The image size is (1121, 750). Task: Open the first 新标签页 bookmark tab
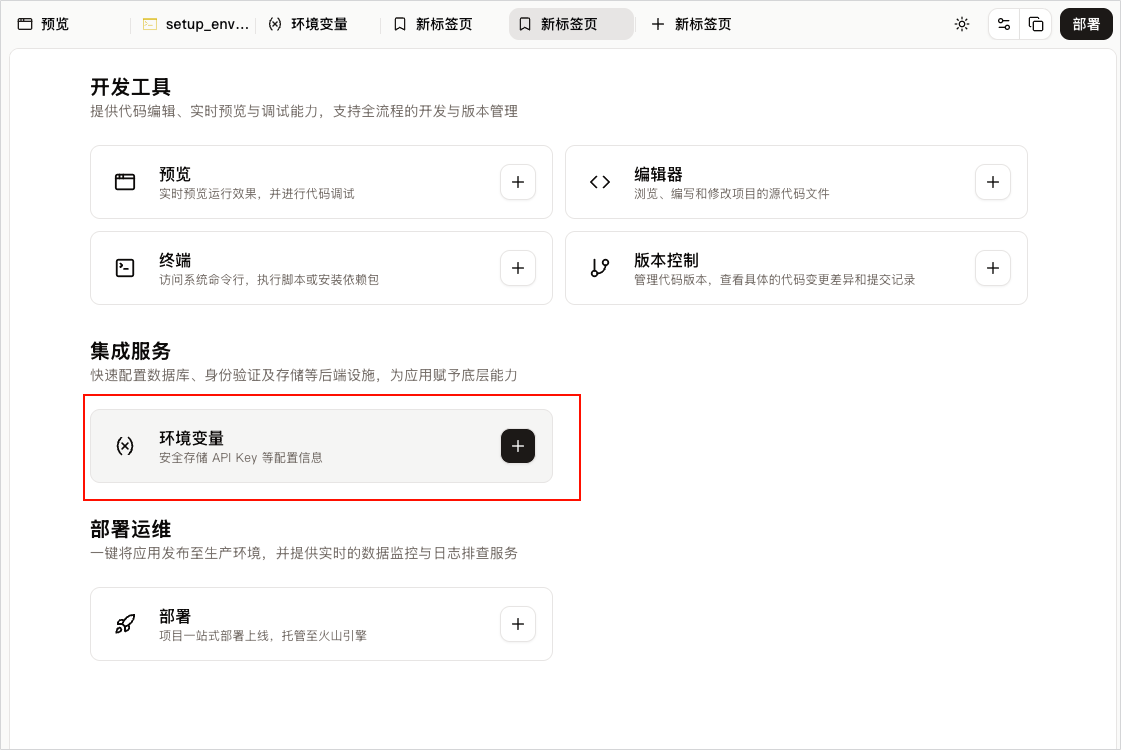click(433, 24)
